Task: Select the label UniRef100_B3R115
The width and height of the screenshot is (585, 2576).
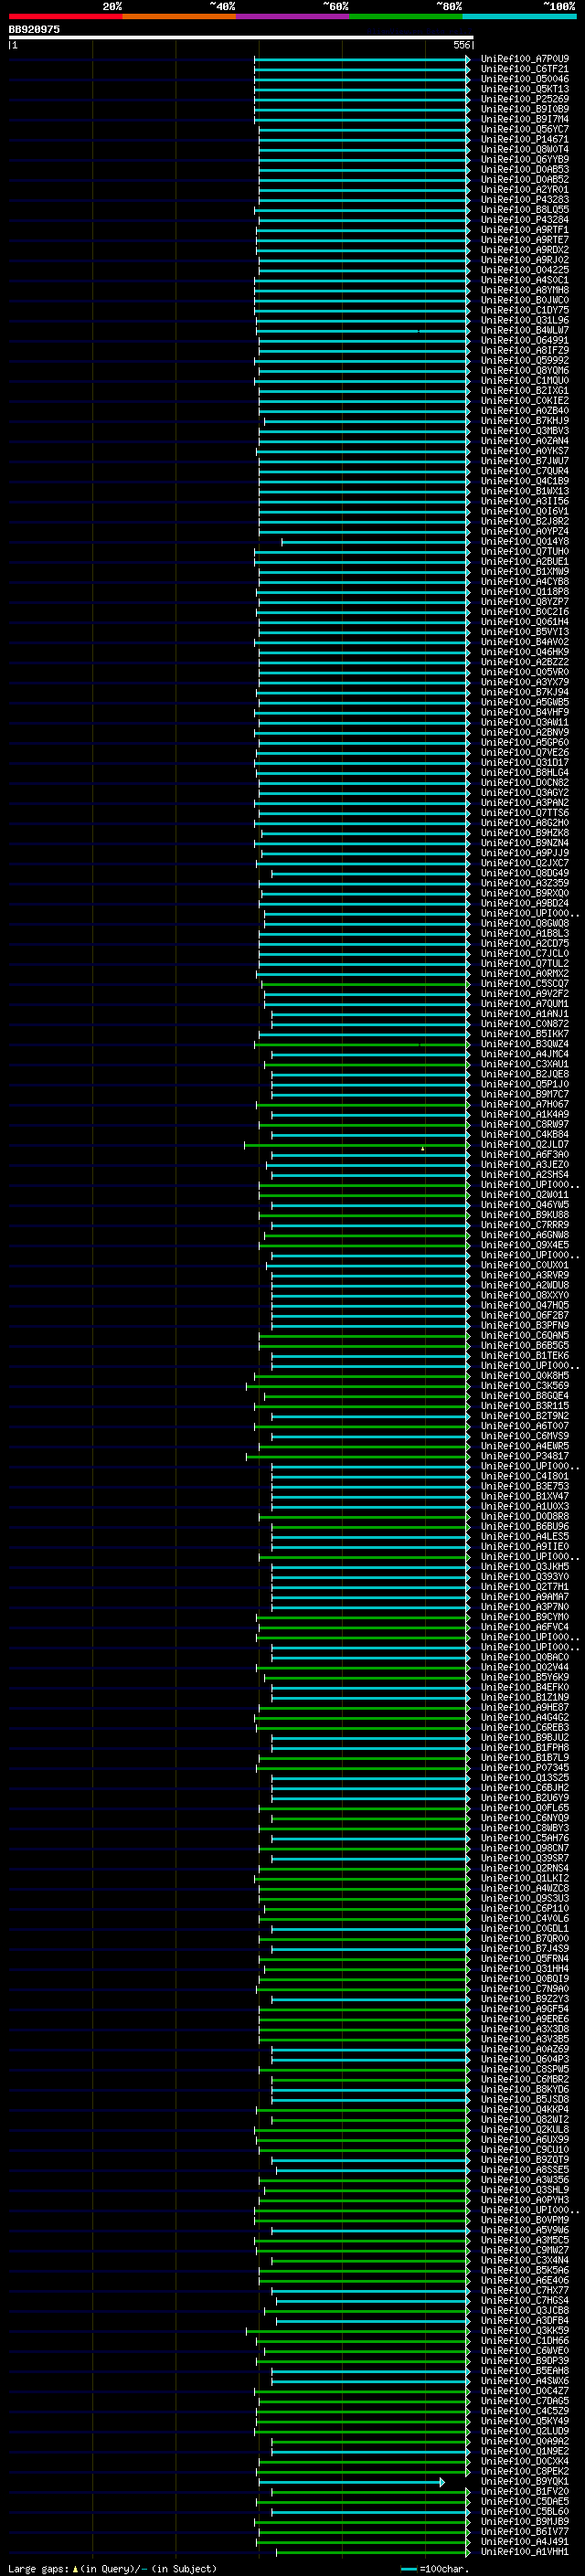Action: pyautogui.click(x=525, y=1406)
